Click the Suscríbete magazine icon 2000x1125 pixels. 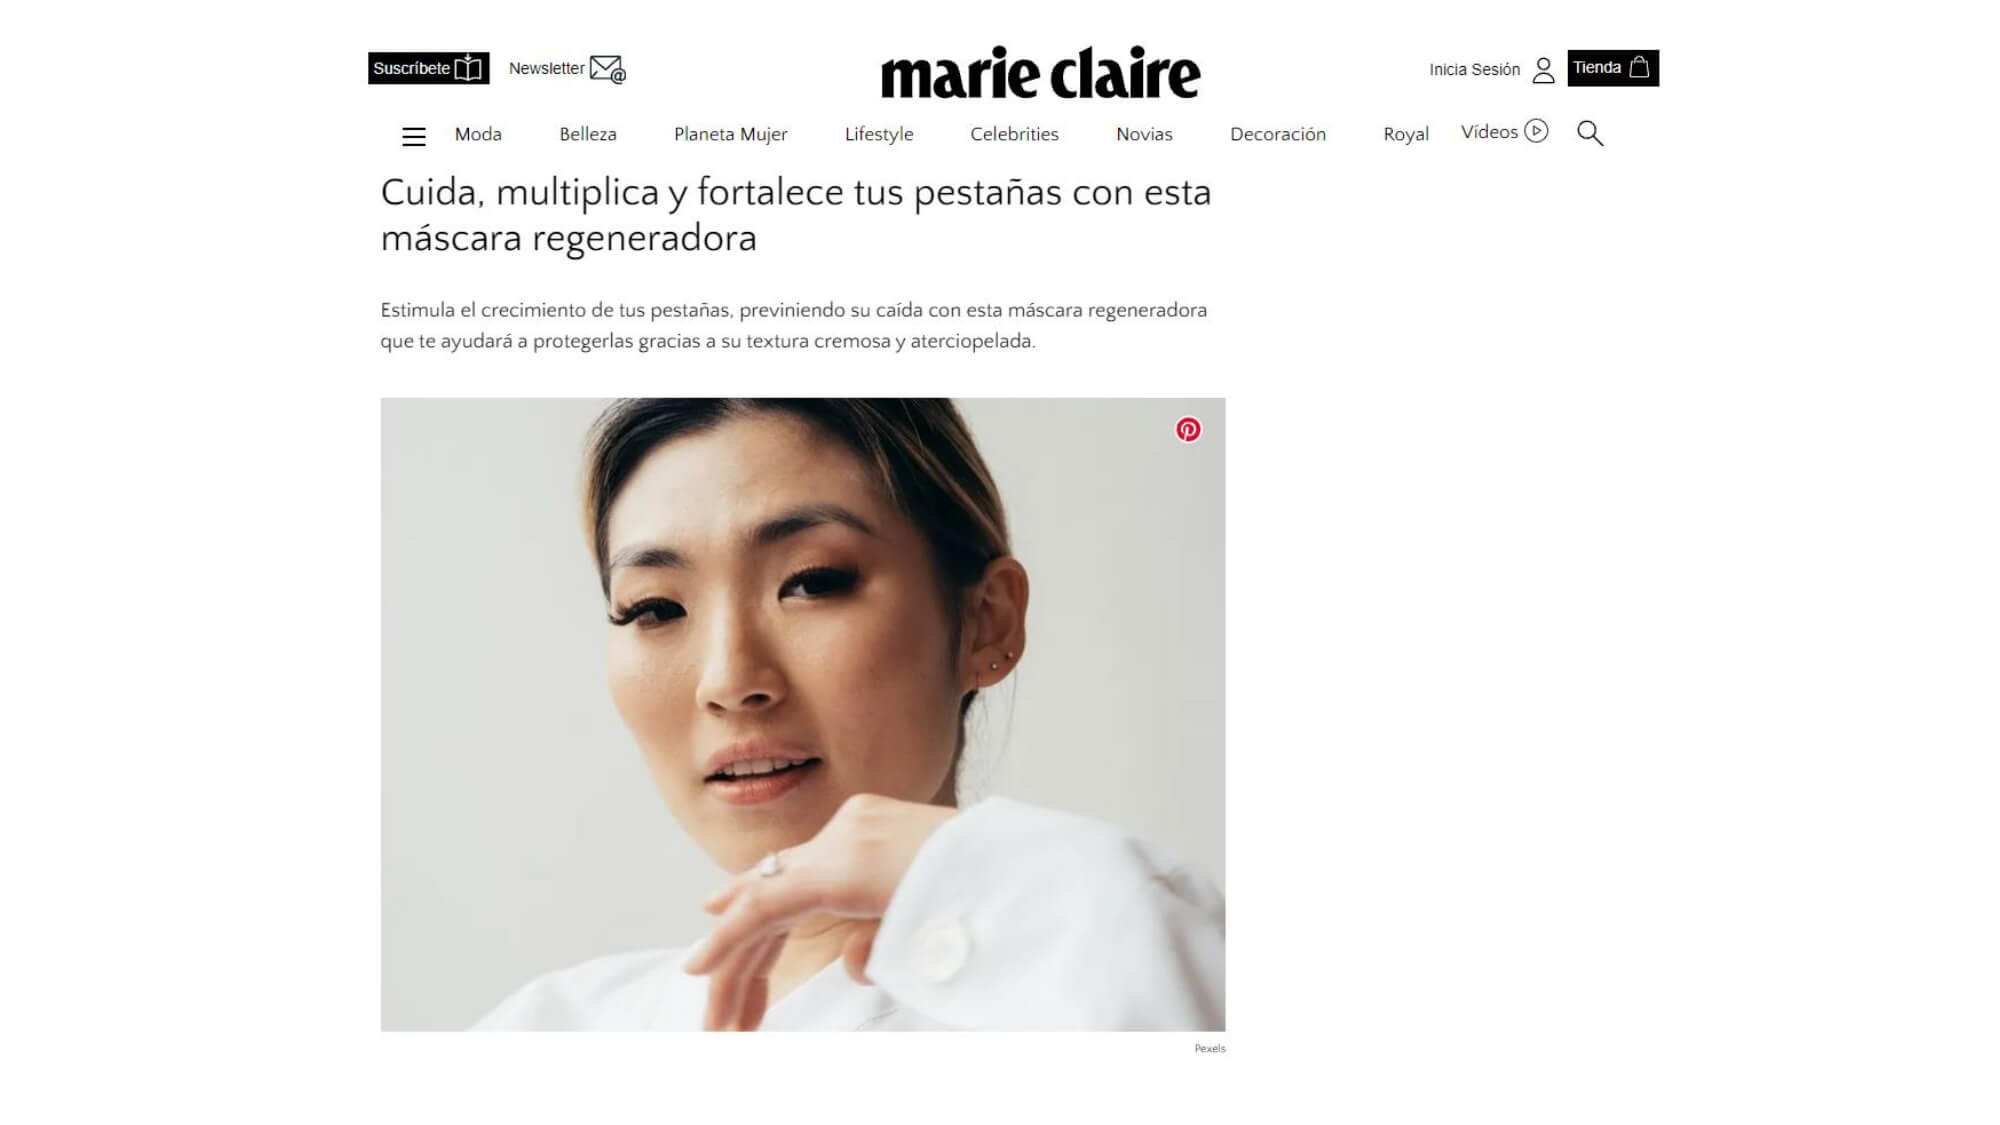click(468, 68)
